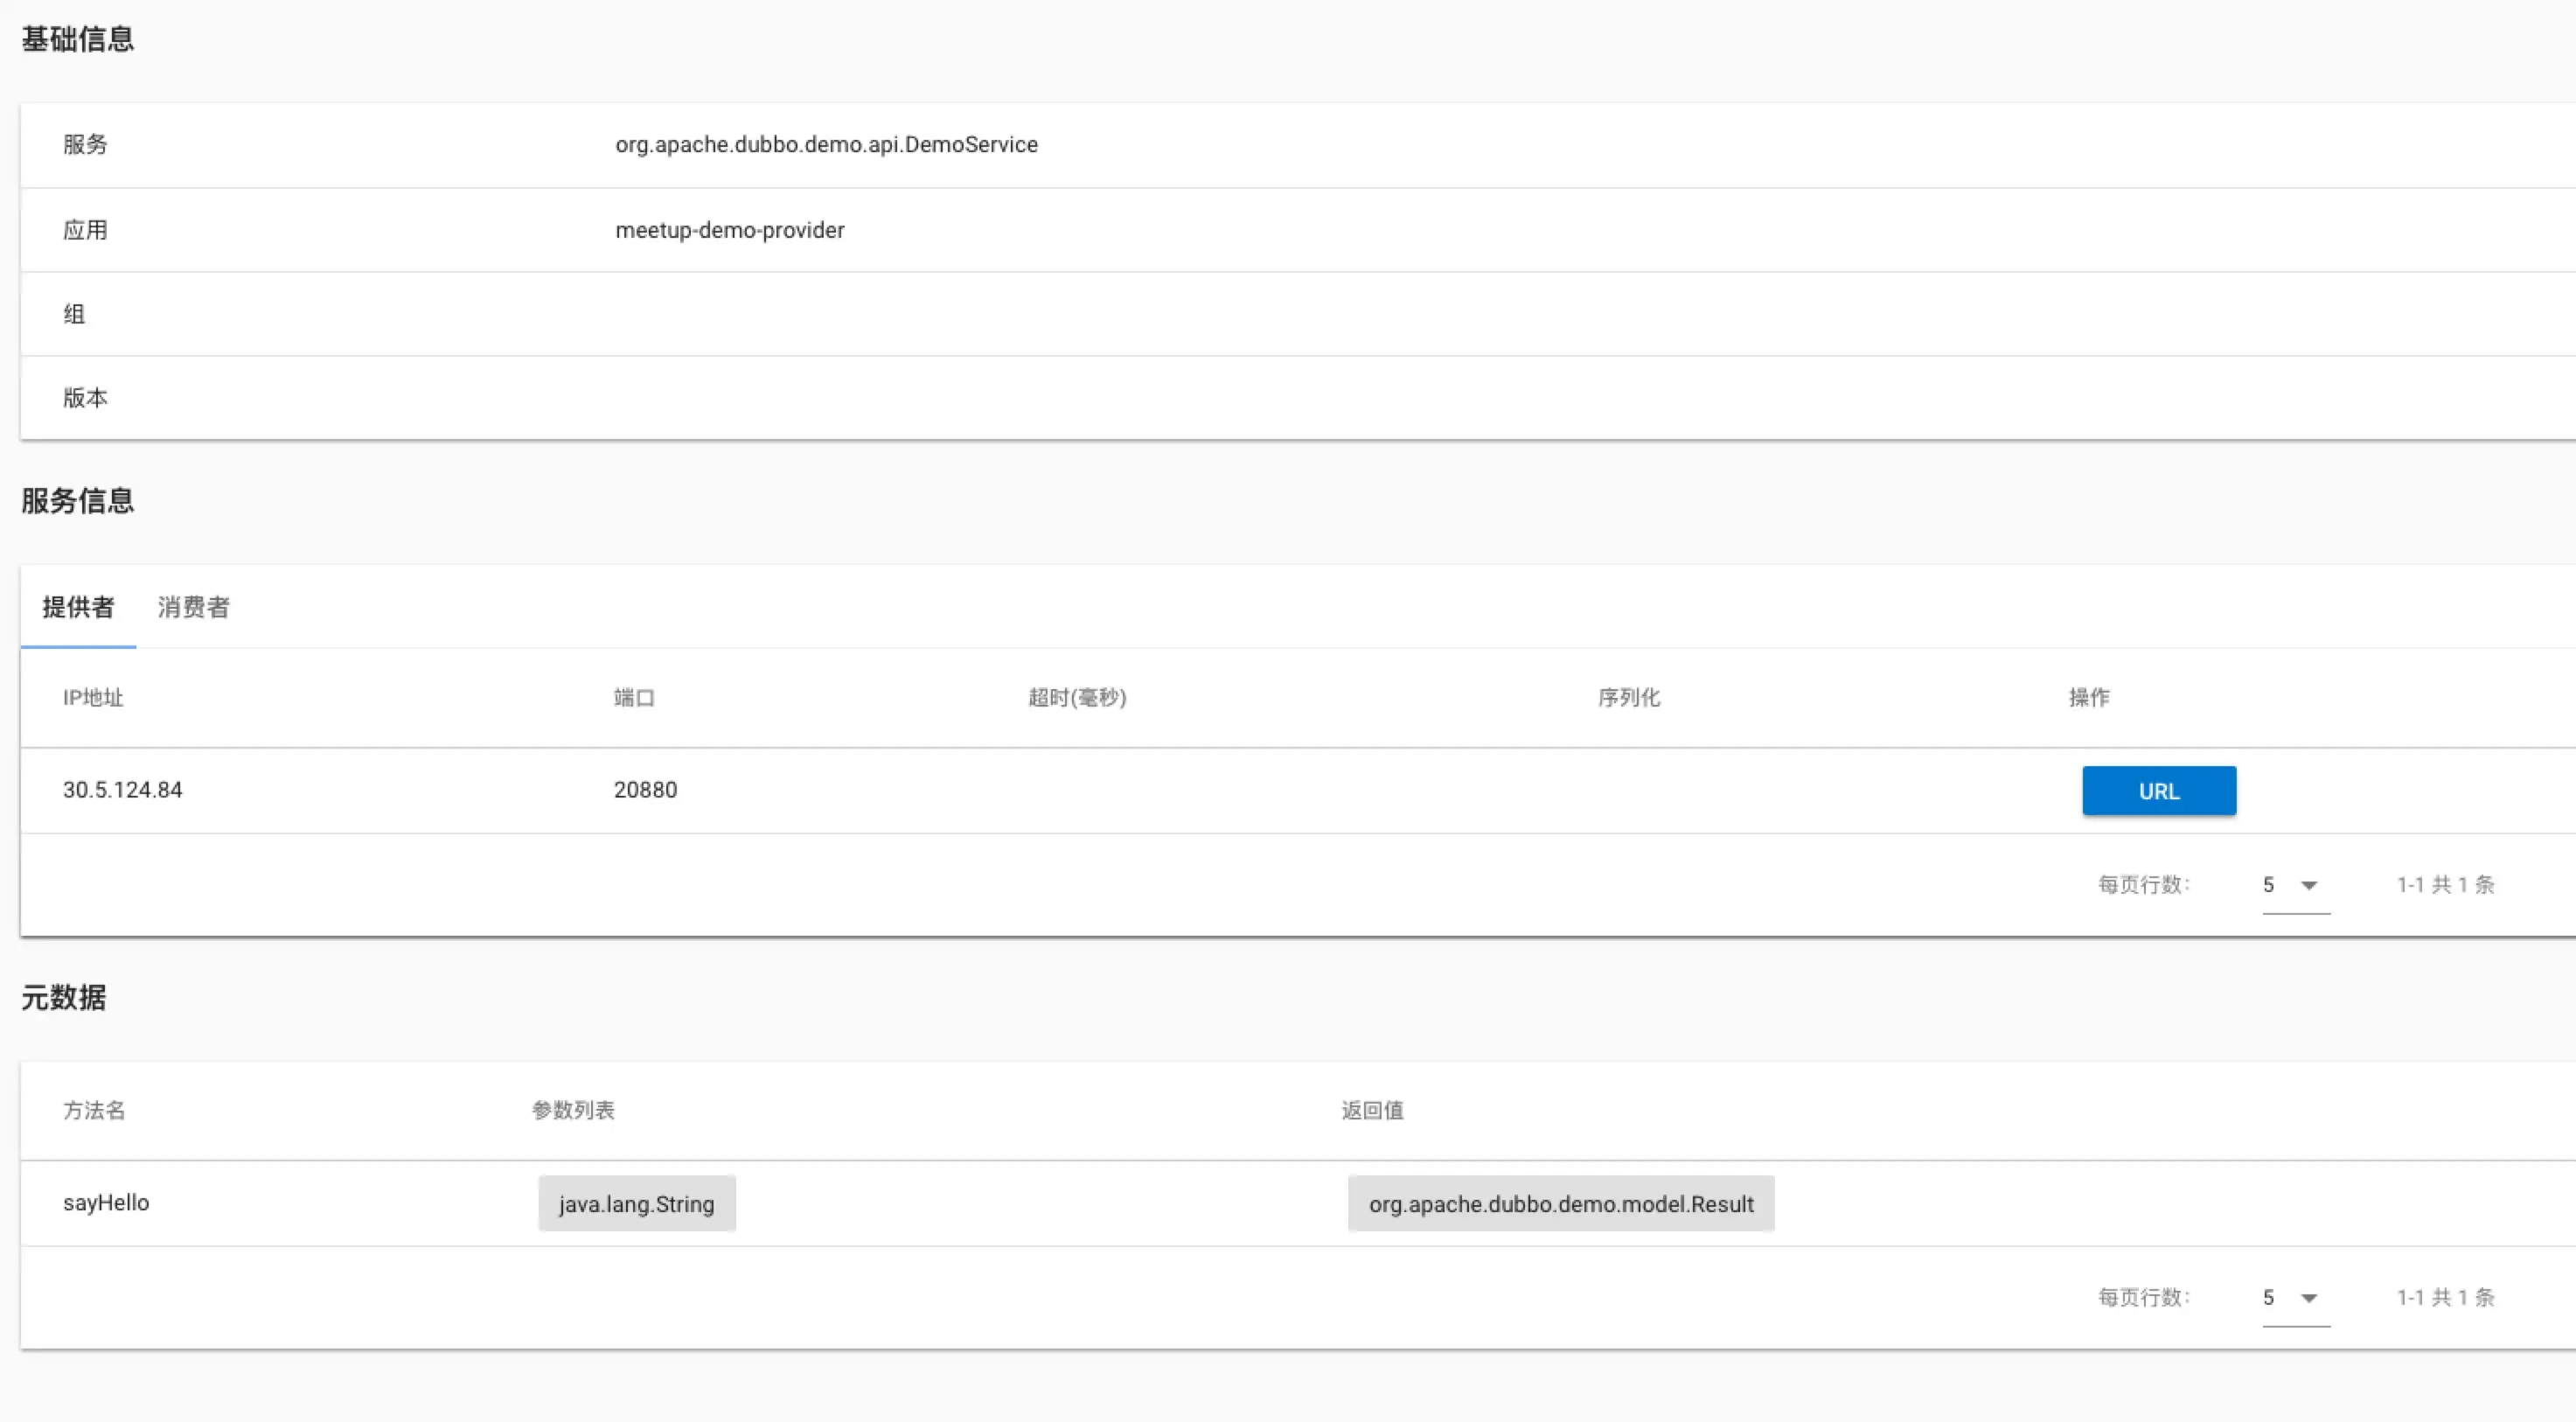Click the 操作 column header
Image resolution: width=2576 pixels, height=1422 pixels.
pos(2088,698)
